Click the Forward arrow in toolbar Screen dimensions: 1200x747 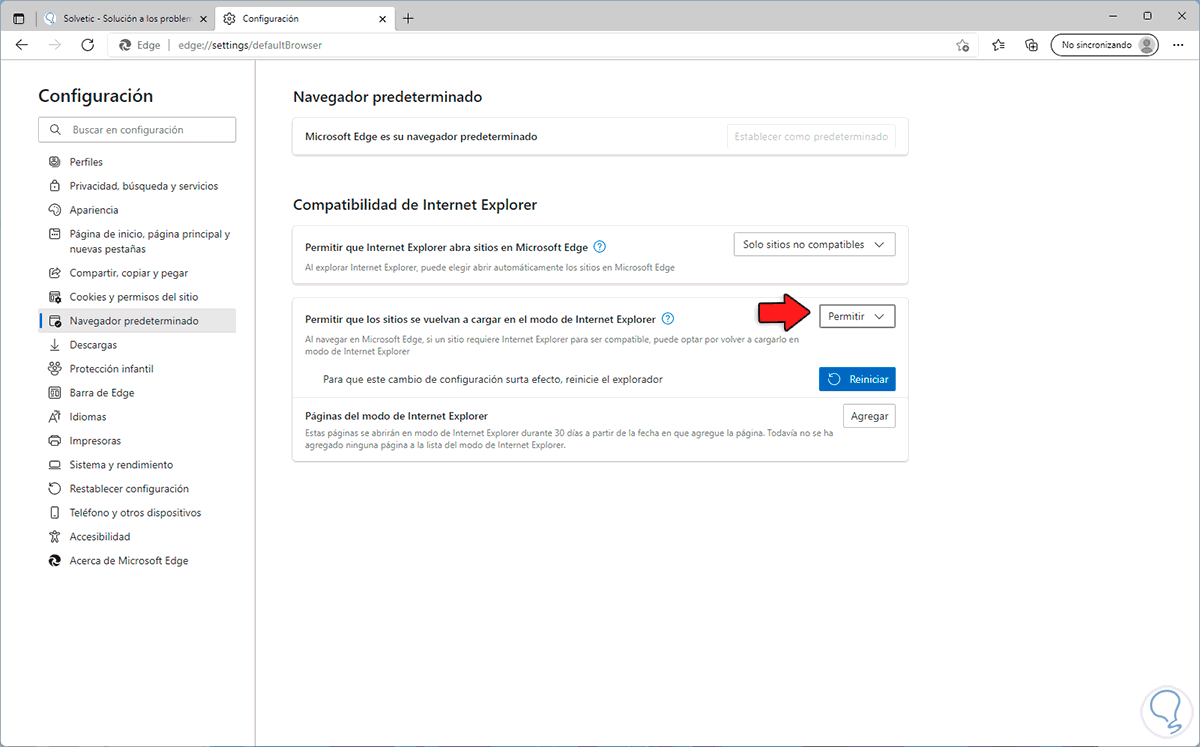55,45
